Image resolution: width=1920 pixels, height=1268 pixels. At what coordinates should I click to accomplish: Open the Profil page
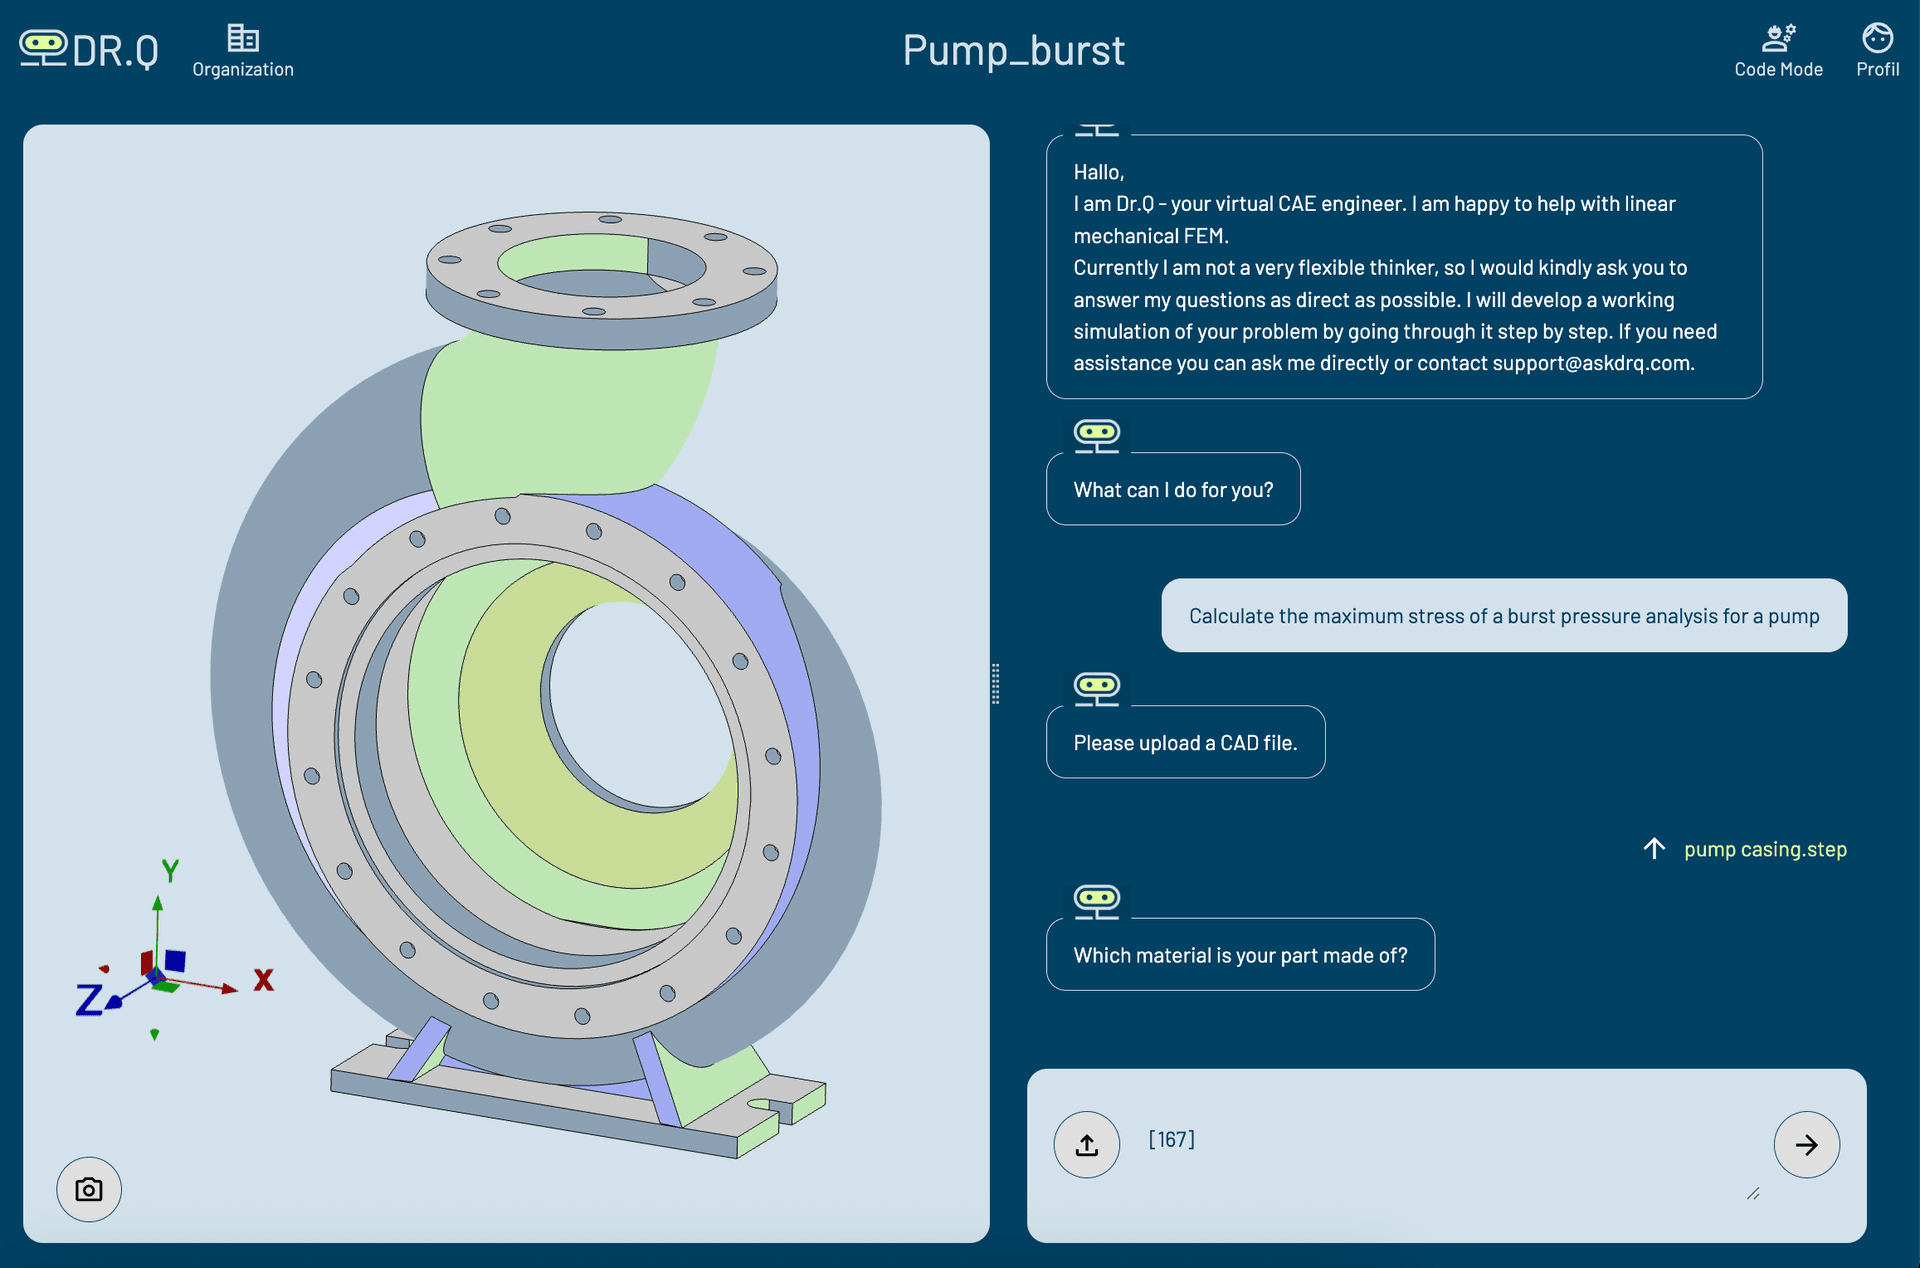(x=1877, y=50)
